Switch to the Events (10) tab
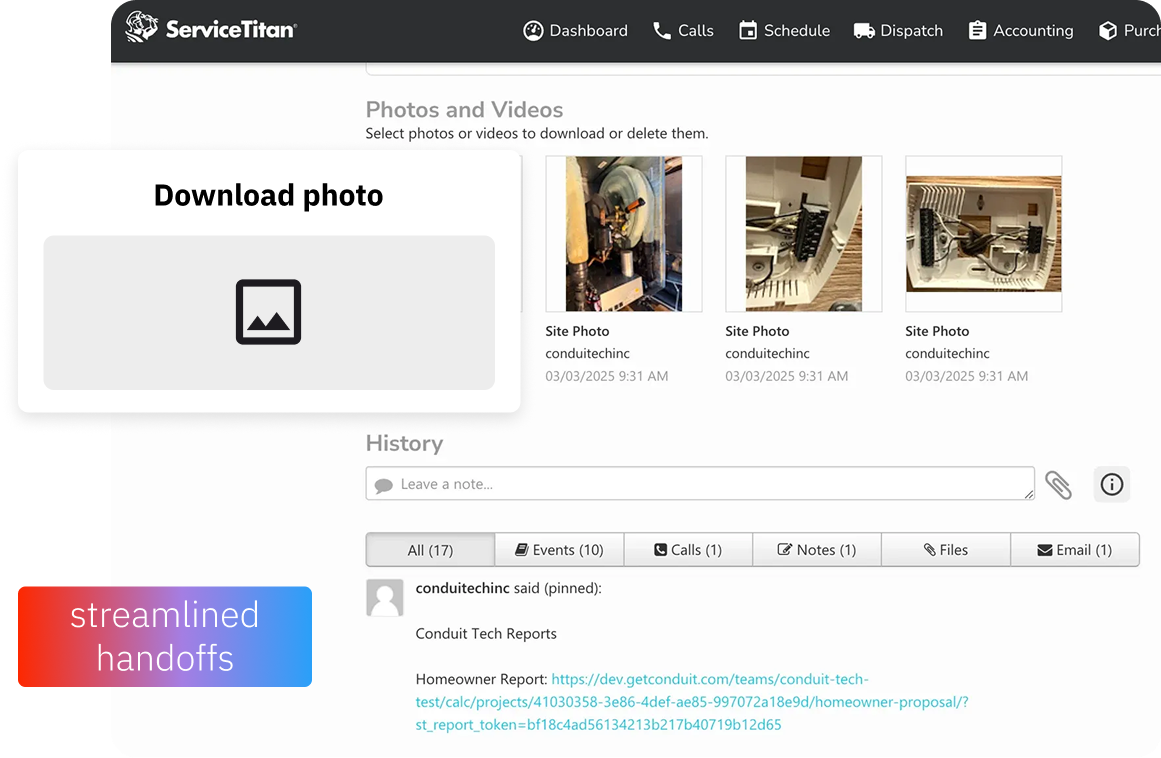This screenshot has width=1161, height=758. [x=559, y=550]
